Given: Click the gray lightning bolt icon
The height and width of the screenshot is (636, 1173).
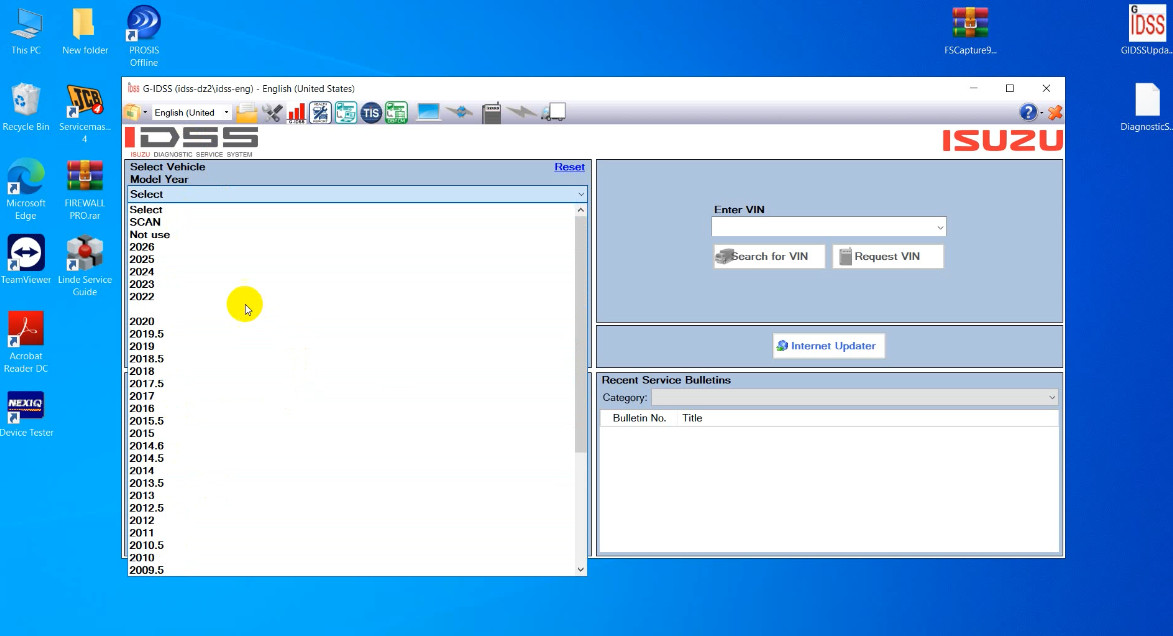Looking at the screenshot, I should (521, 112).
